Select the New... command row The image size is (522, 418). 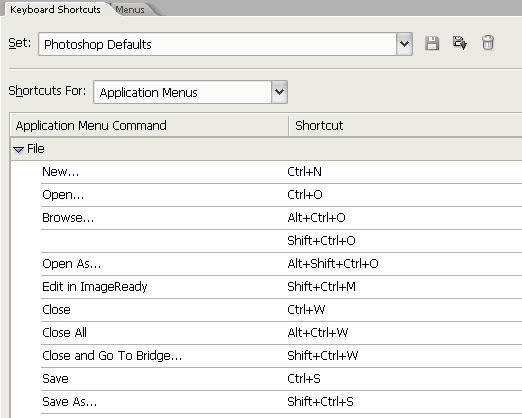pos(281,172)
